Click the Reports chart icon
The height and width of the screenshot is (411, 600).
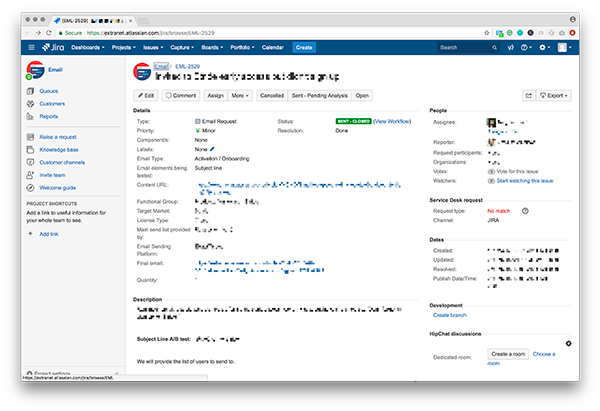pos(30,116)
